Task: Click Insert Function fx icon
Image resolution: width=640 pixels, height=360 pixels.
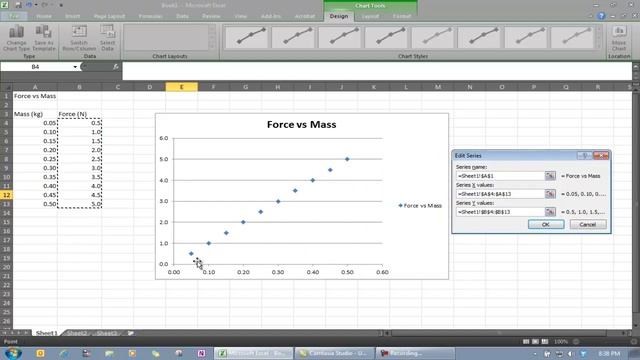Action: coord(116,67)
